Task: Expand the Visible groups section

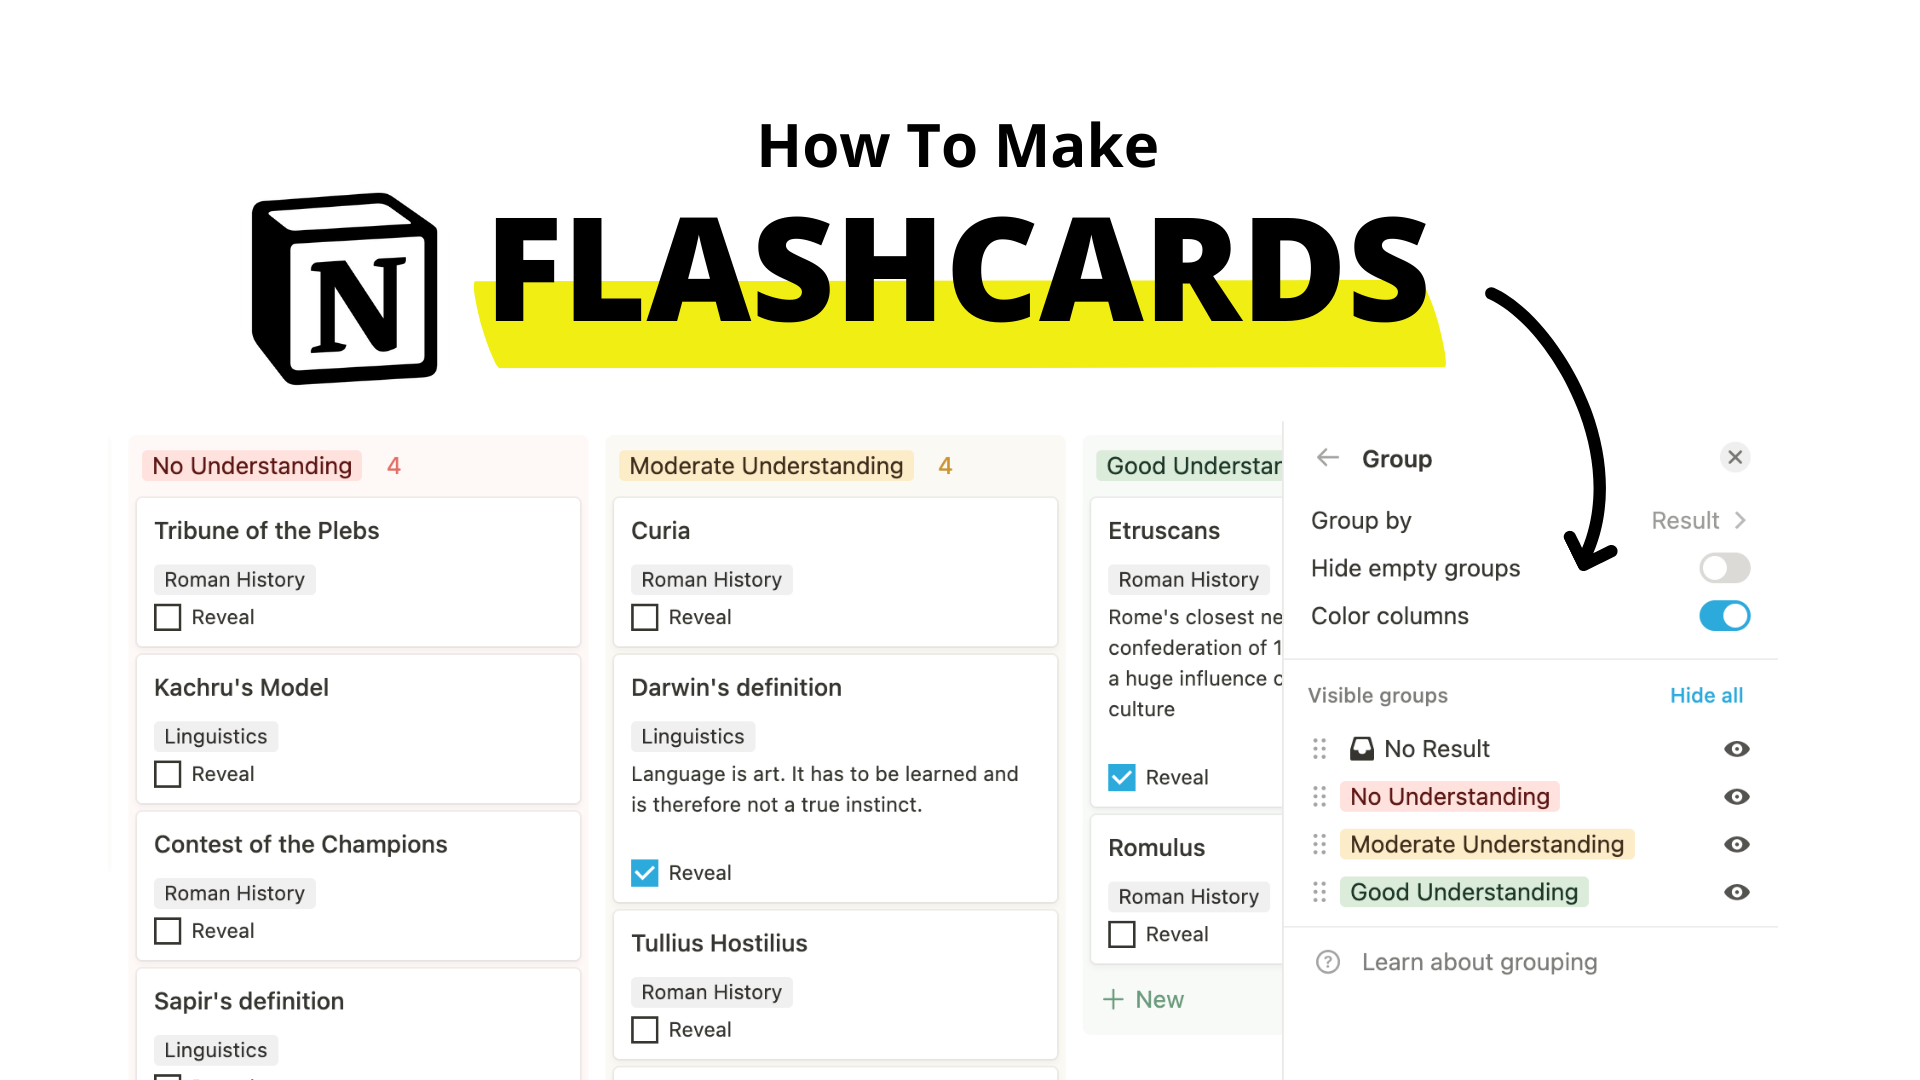Action: [1377, 695]
